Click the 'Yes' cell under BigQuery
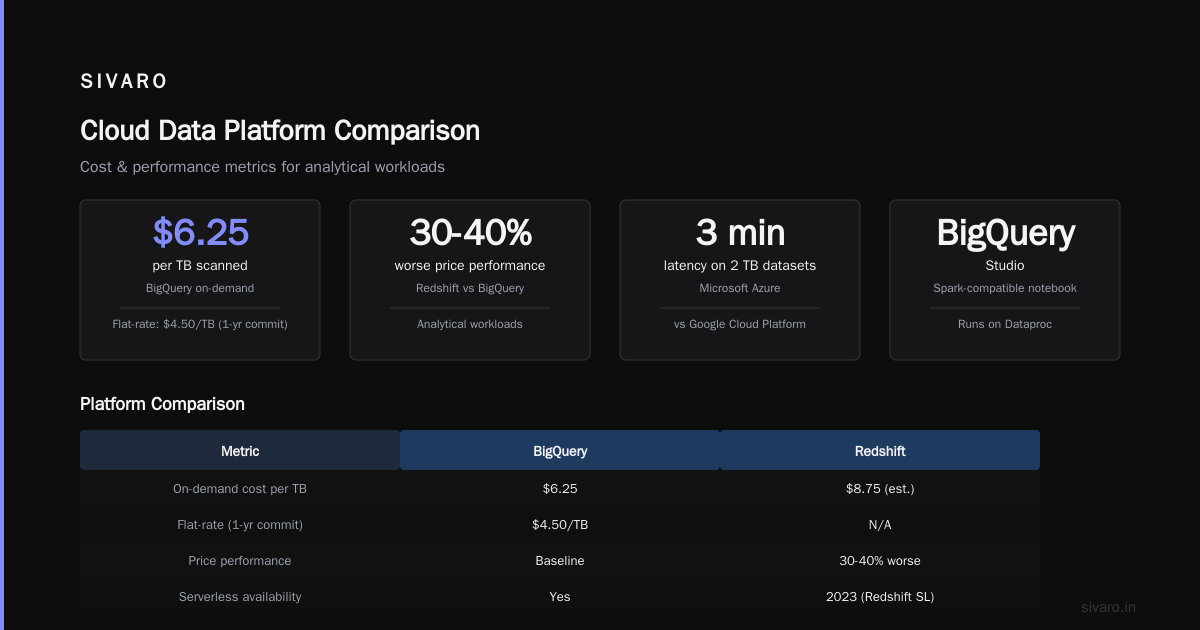 (560, 597)
